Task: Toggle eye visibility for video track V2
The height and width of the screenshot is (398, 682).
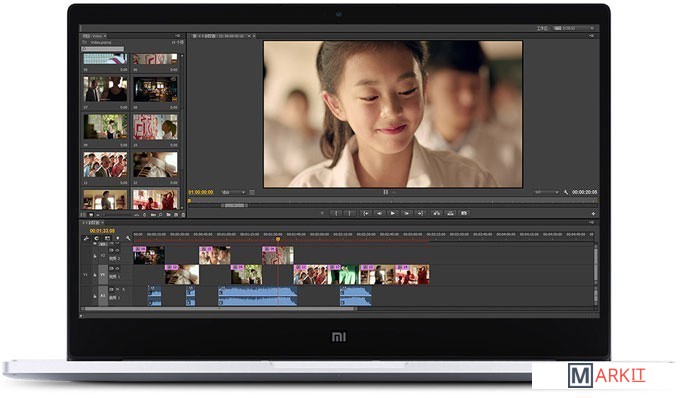Action: pos(117,251)
